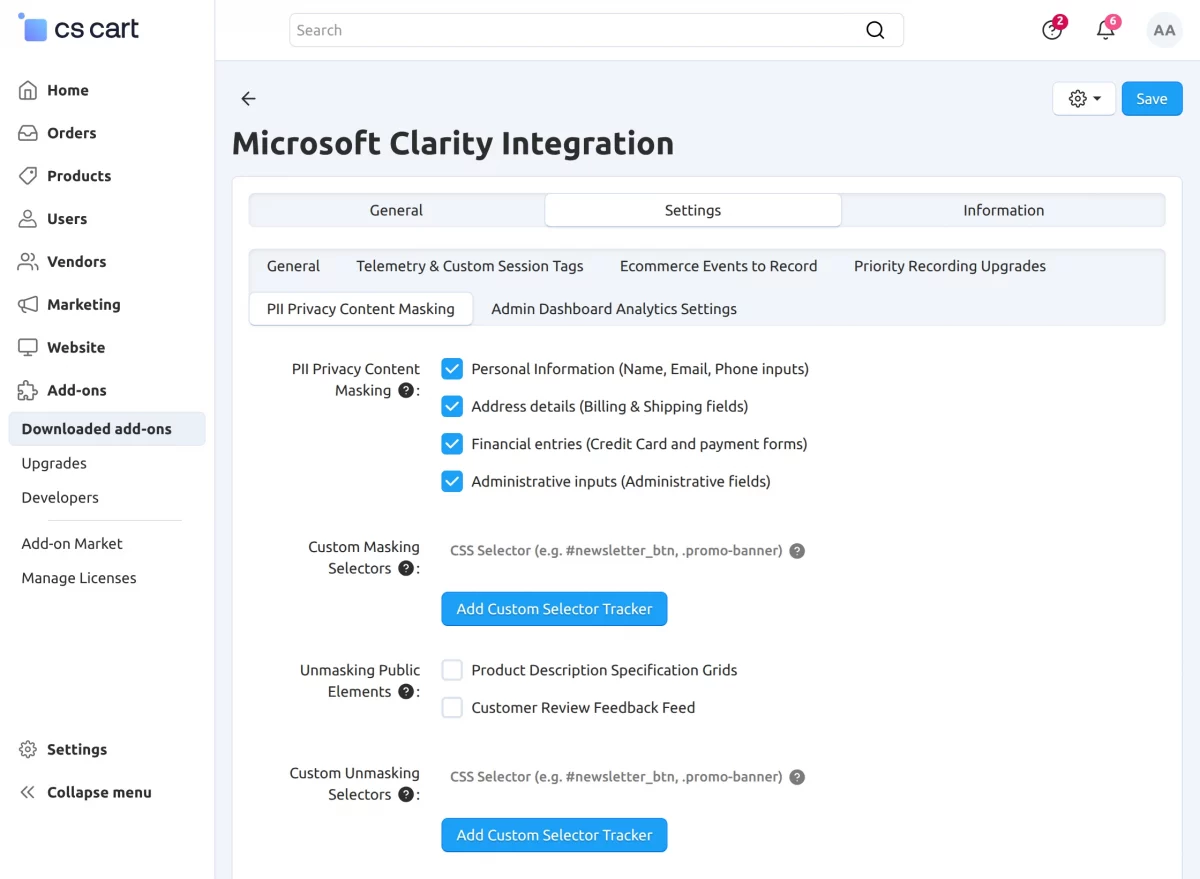Open the help icon with badge 2
1200x879 pixels.
tap(1052, 30)
